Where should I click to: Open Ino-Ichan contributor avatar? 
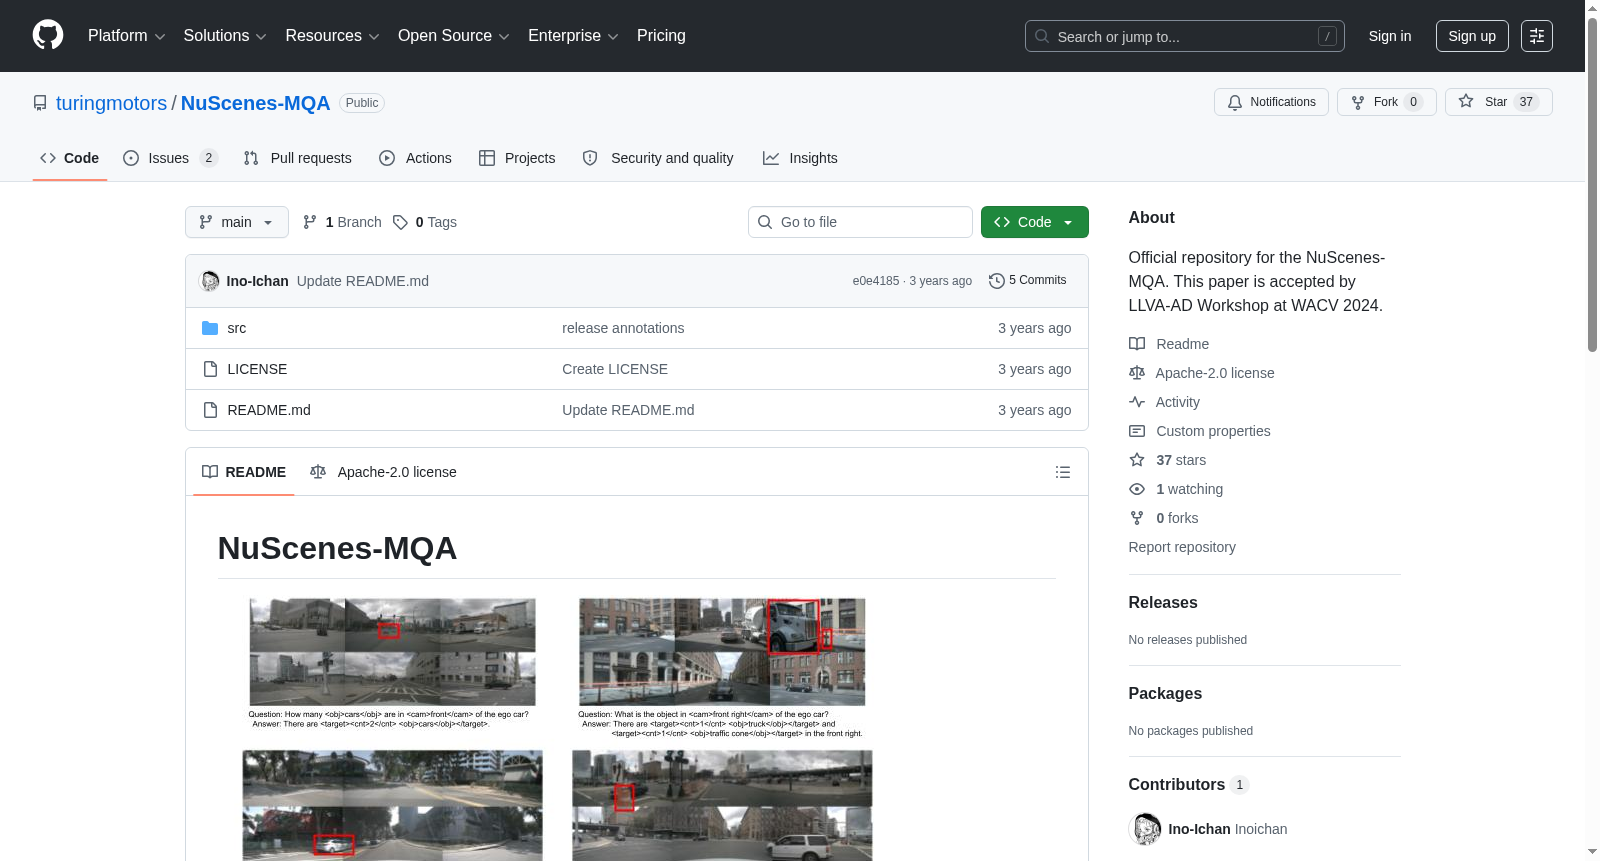[1145, 829]
